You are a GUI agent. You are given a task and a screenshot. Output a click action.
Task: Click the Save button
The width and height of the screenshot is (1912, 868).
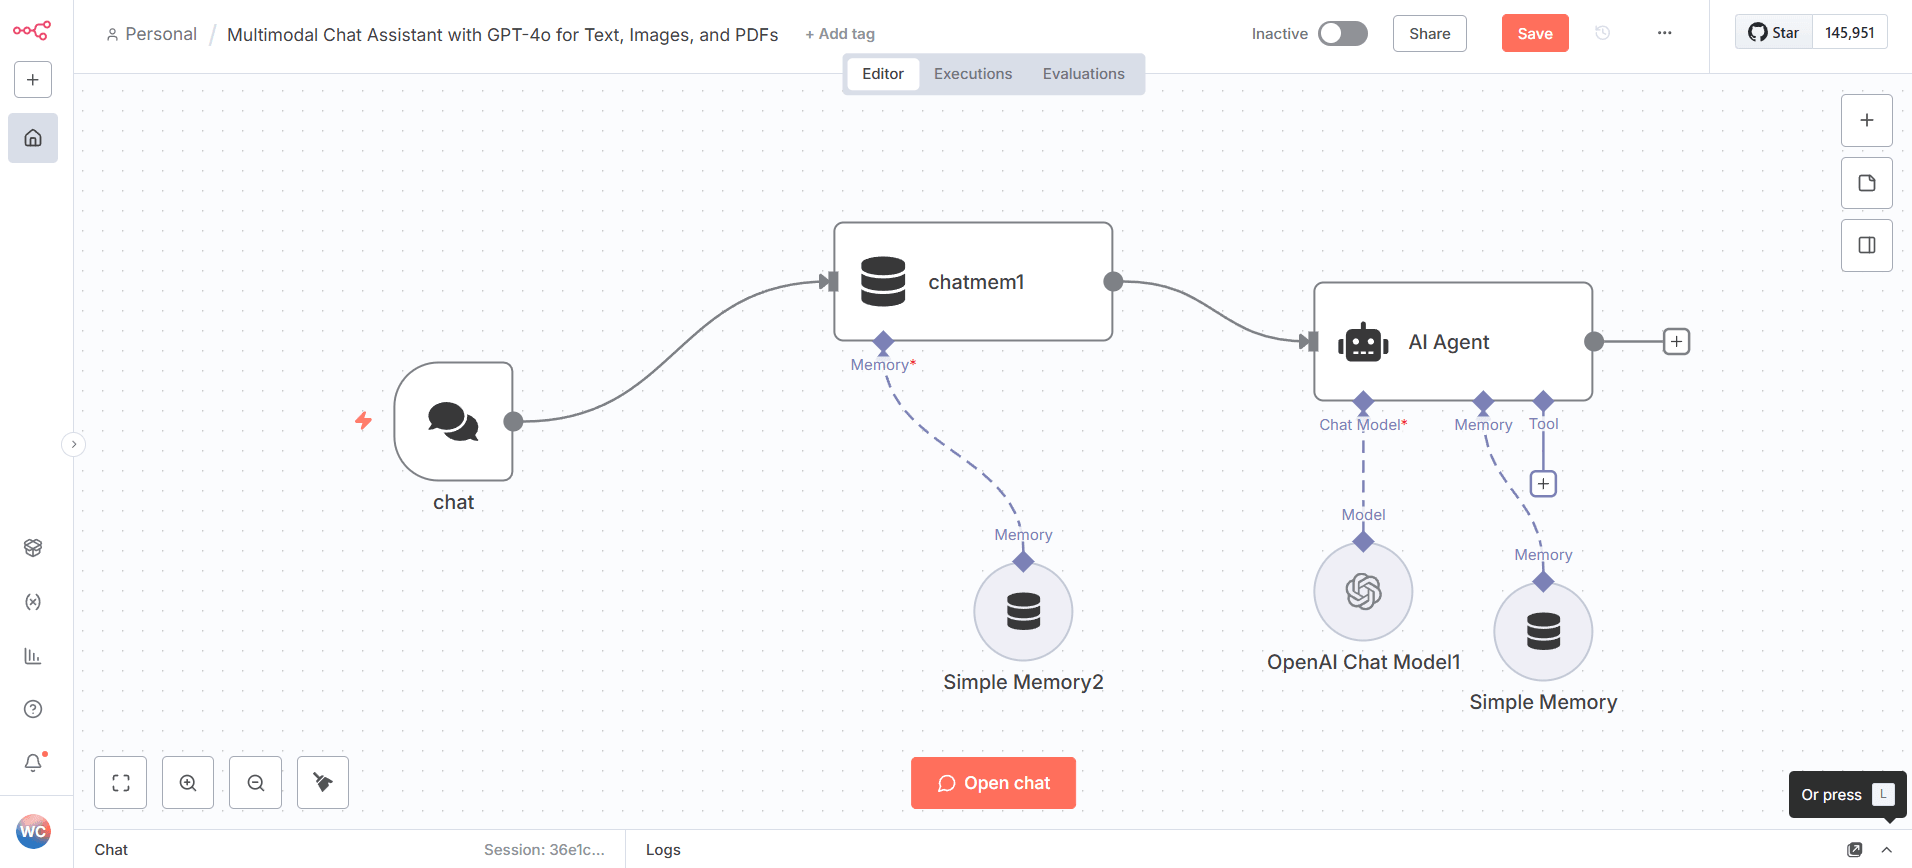coord(1534,34)
